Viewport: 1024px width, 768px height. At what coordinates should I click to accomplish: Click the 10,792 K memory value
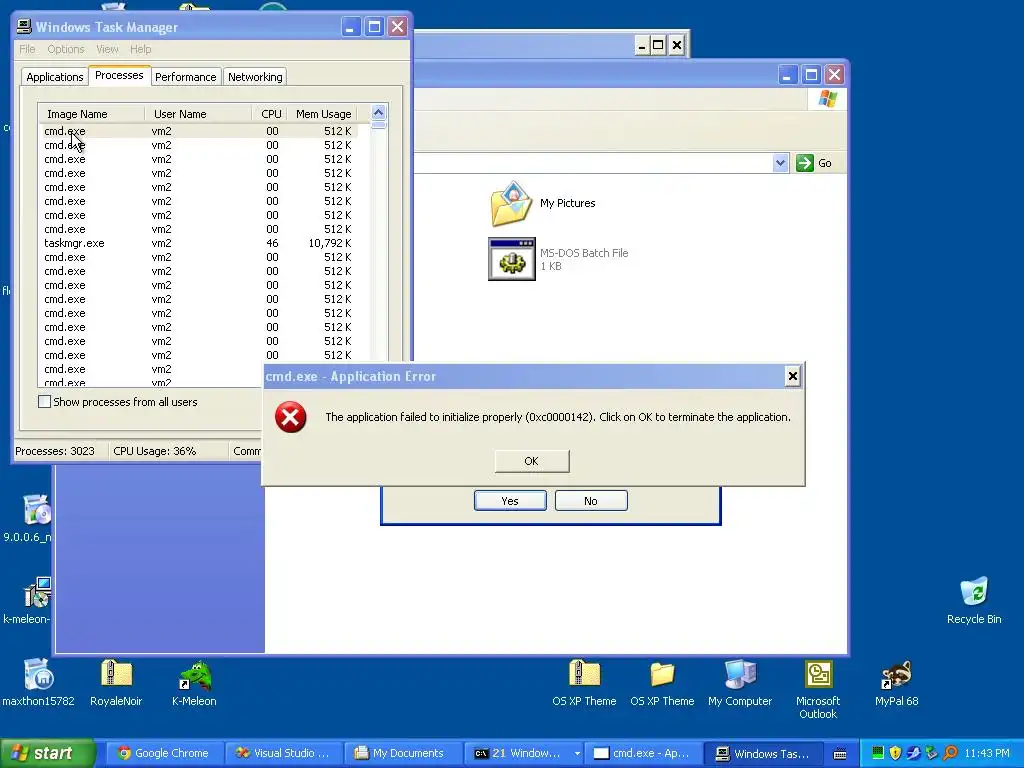[330, 243]
